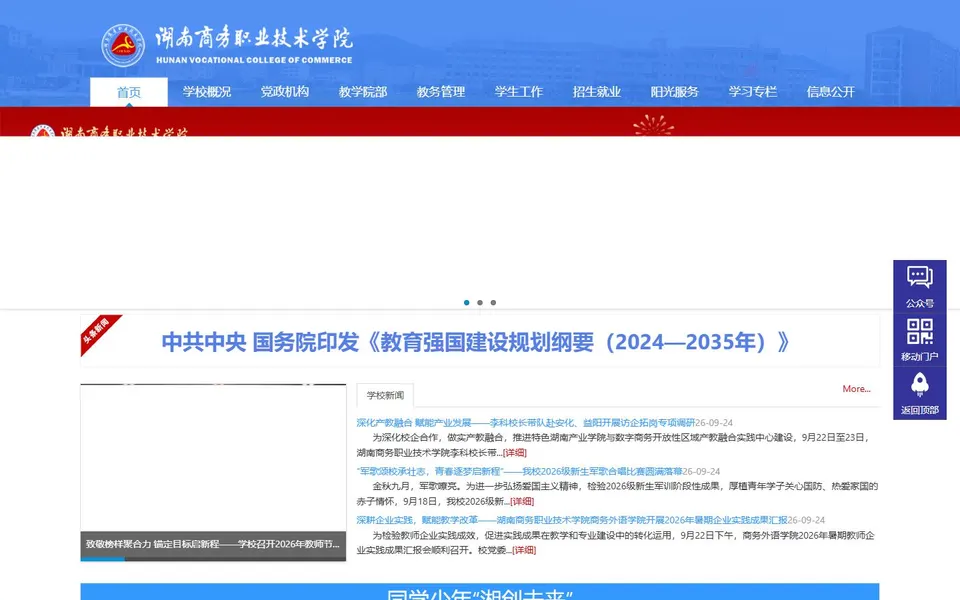Click the college emblem logo
Screen dimensions: 960x600
(123, 45)
